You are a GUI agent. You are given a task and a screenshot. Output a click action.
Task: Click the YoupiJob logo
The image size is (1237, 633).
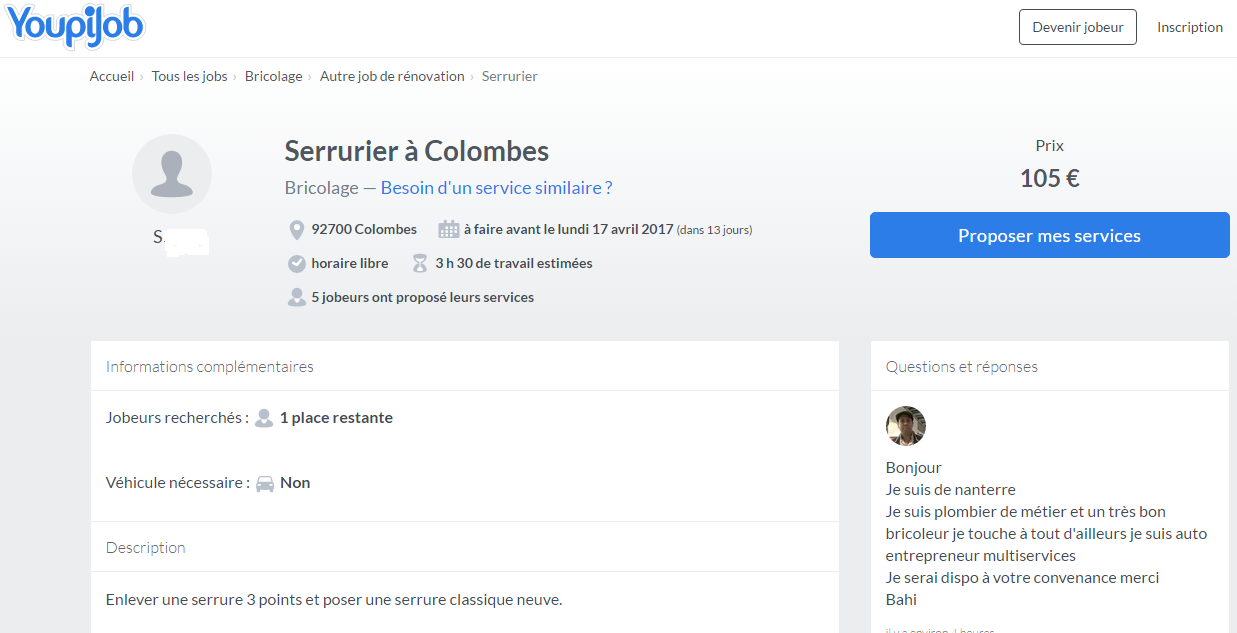76,27
